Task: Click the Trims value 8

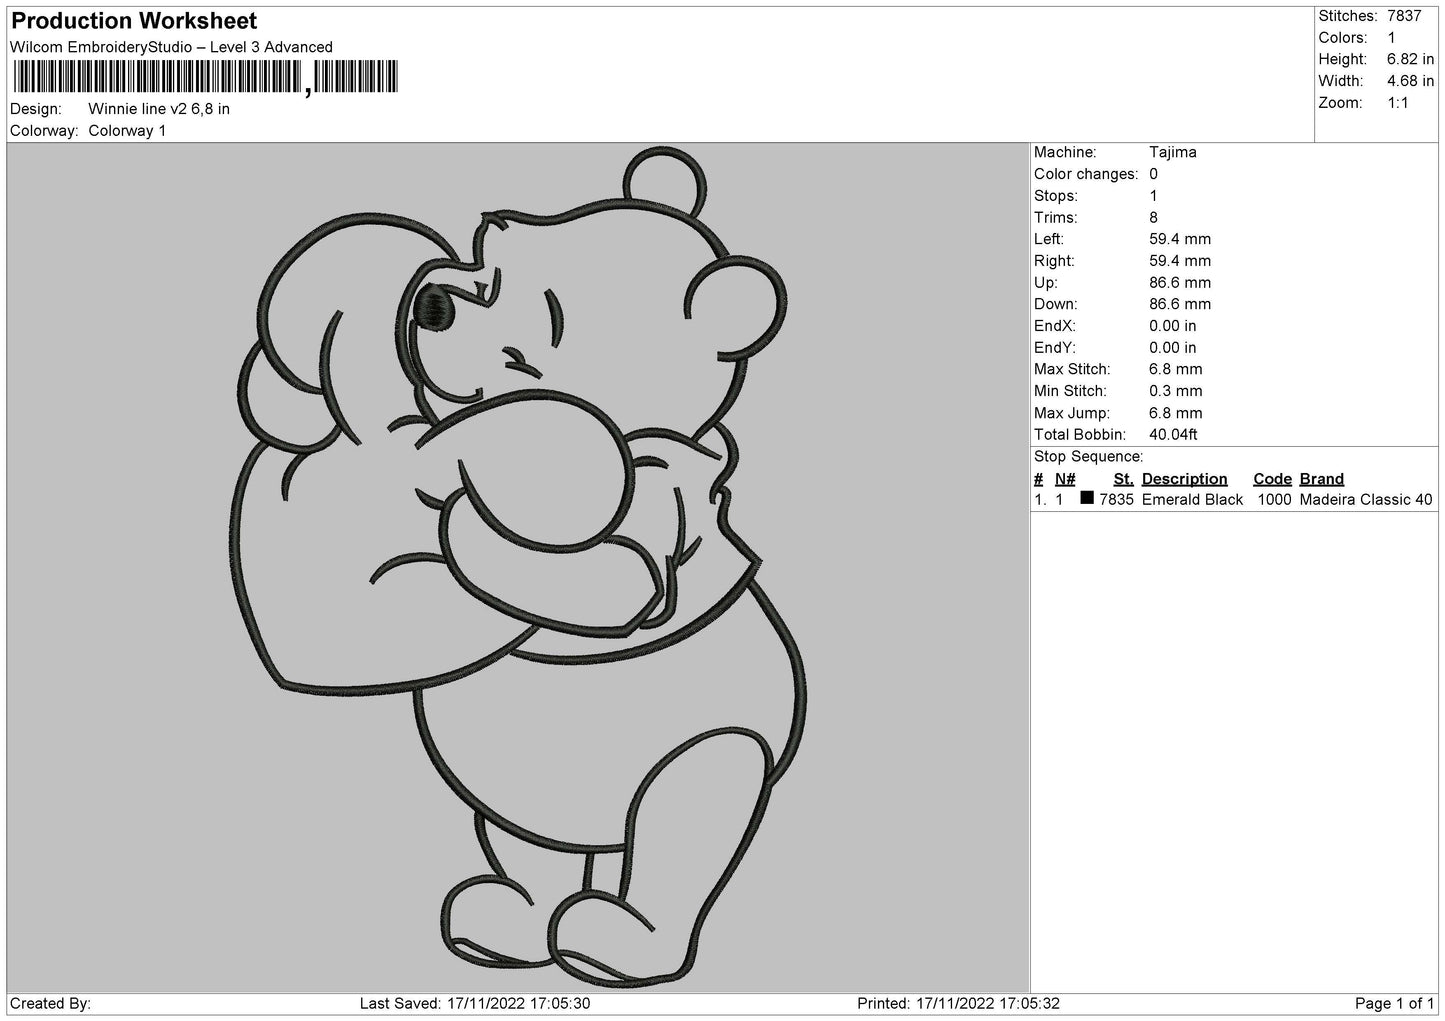Action: tap(1154, 218)
